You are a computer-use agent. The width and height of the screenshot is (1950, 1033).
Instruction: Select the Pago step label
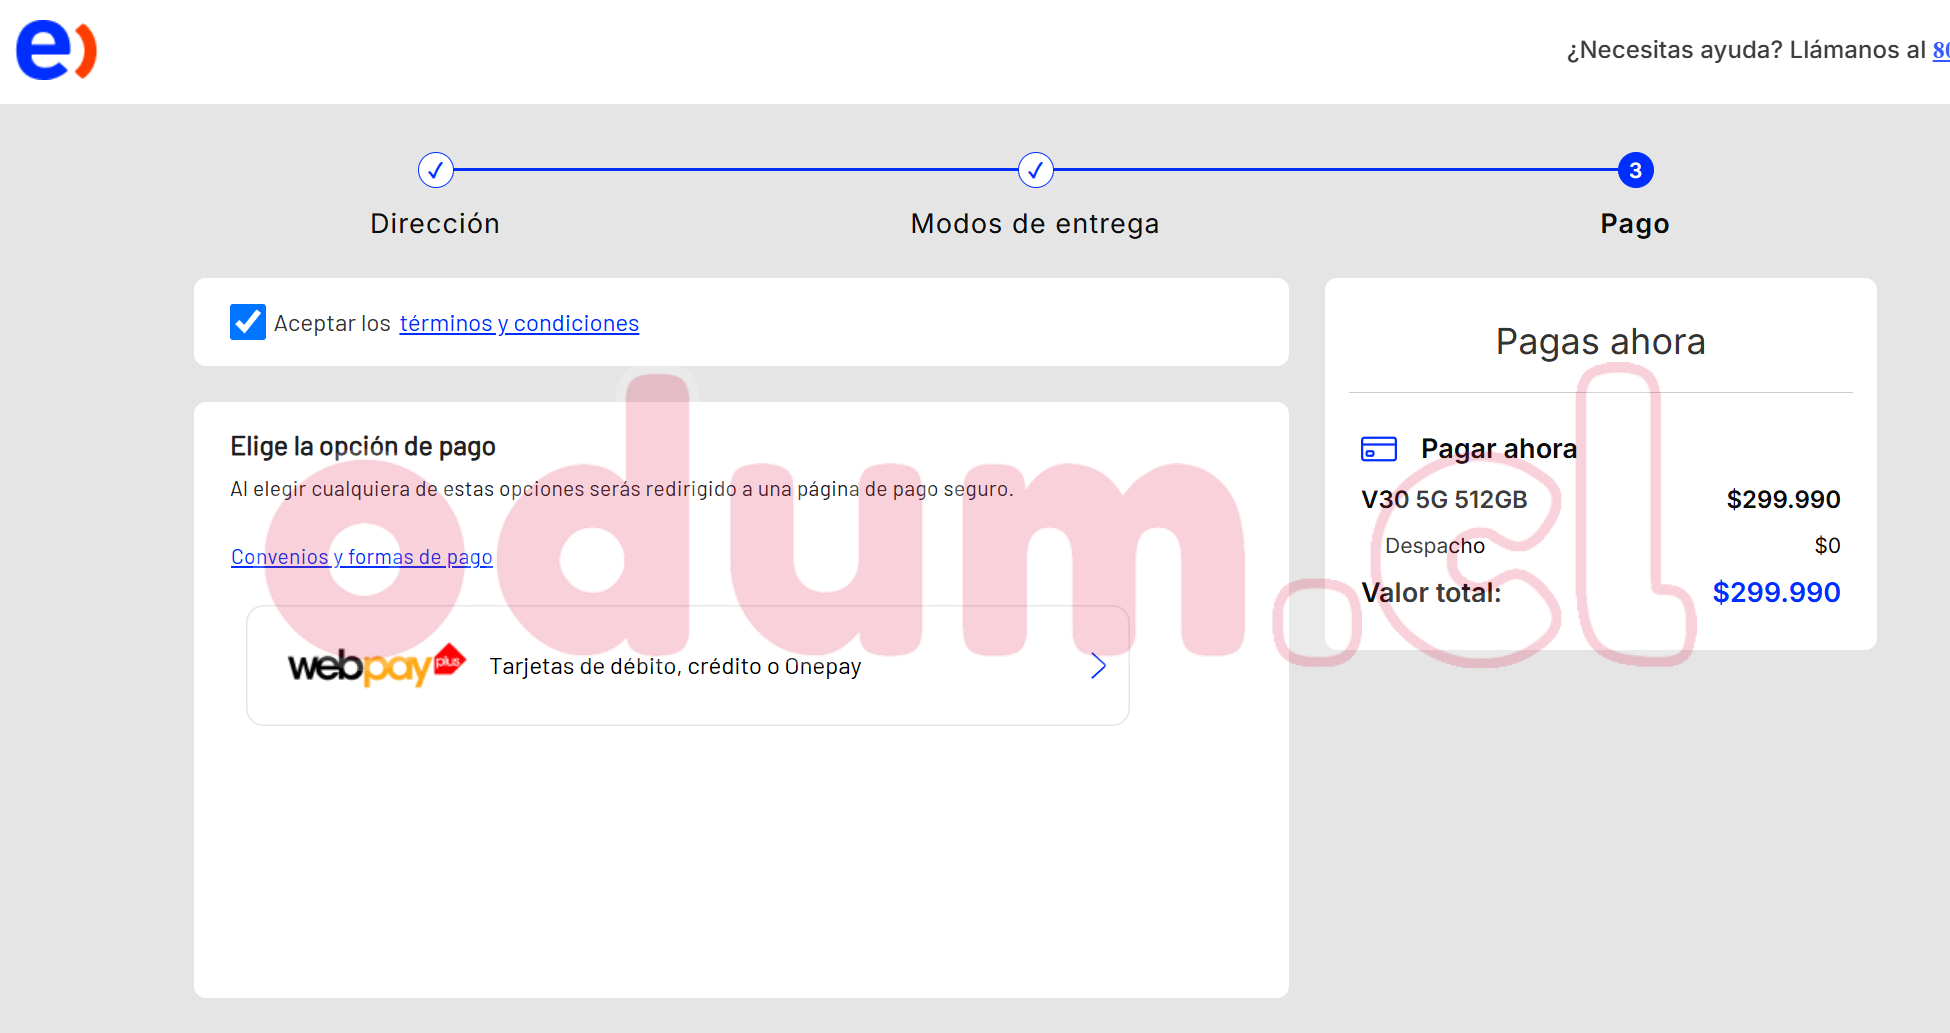[1635, 224]
